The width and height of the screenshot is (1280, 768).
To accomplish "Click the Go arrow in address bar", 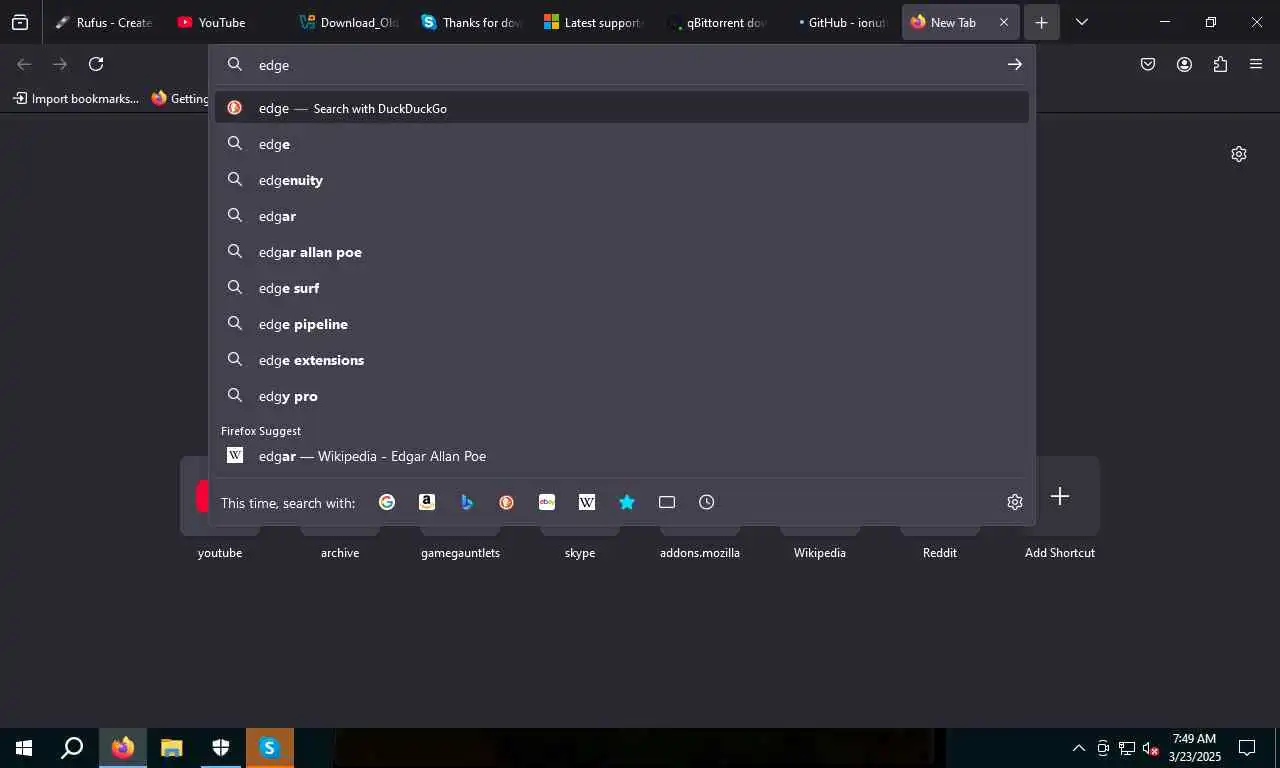I will pyautogui.click(x=1015, y=64).
